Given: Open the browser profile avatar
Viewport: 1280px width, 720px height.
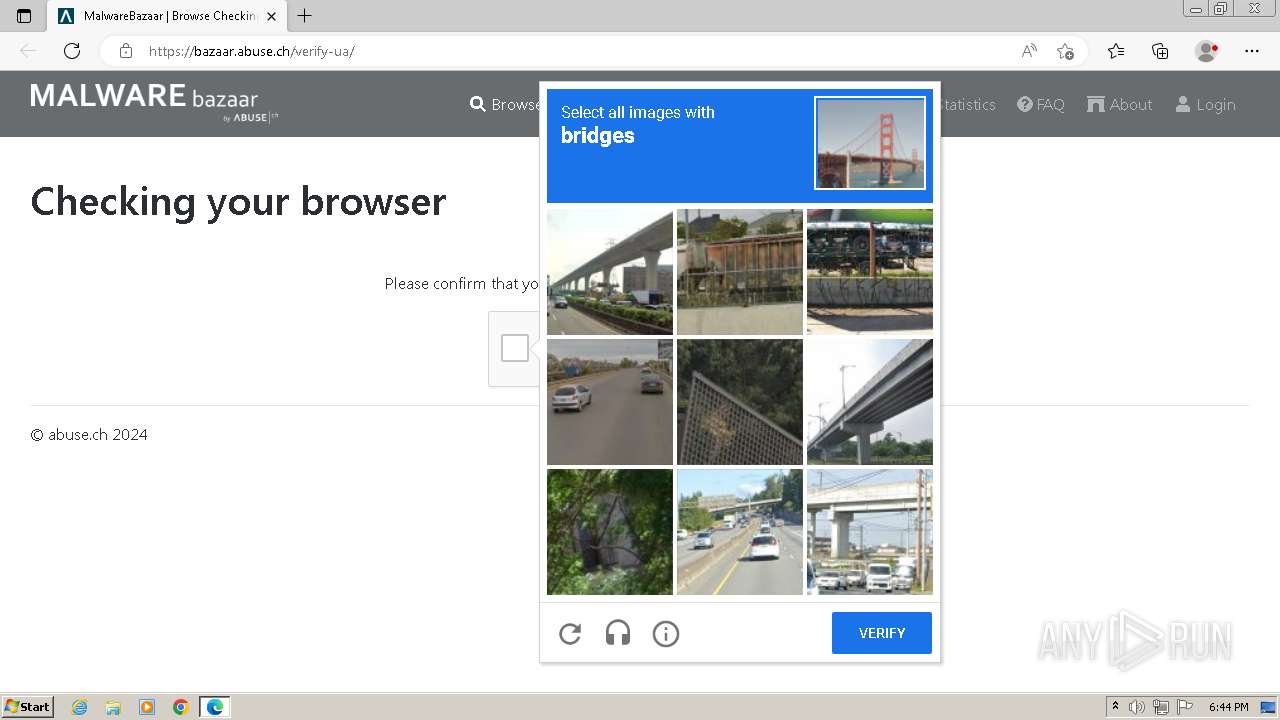Looking at the screenshot, I should click(1207, 51).
